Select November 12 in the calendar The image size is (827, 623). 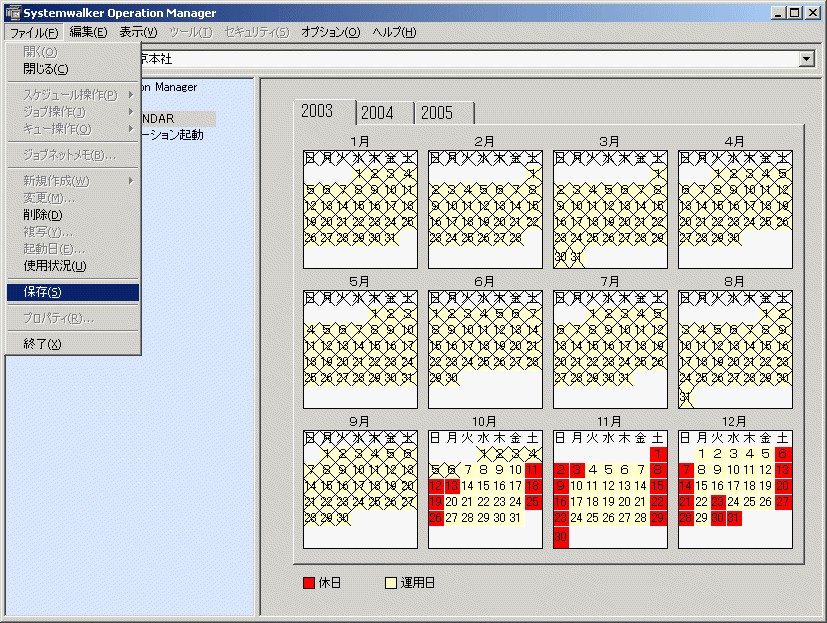tap(609, 486)
